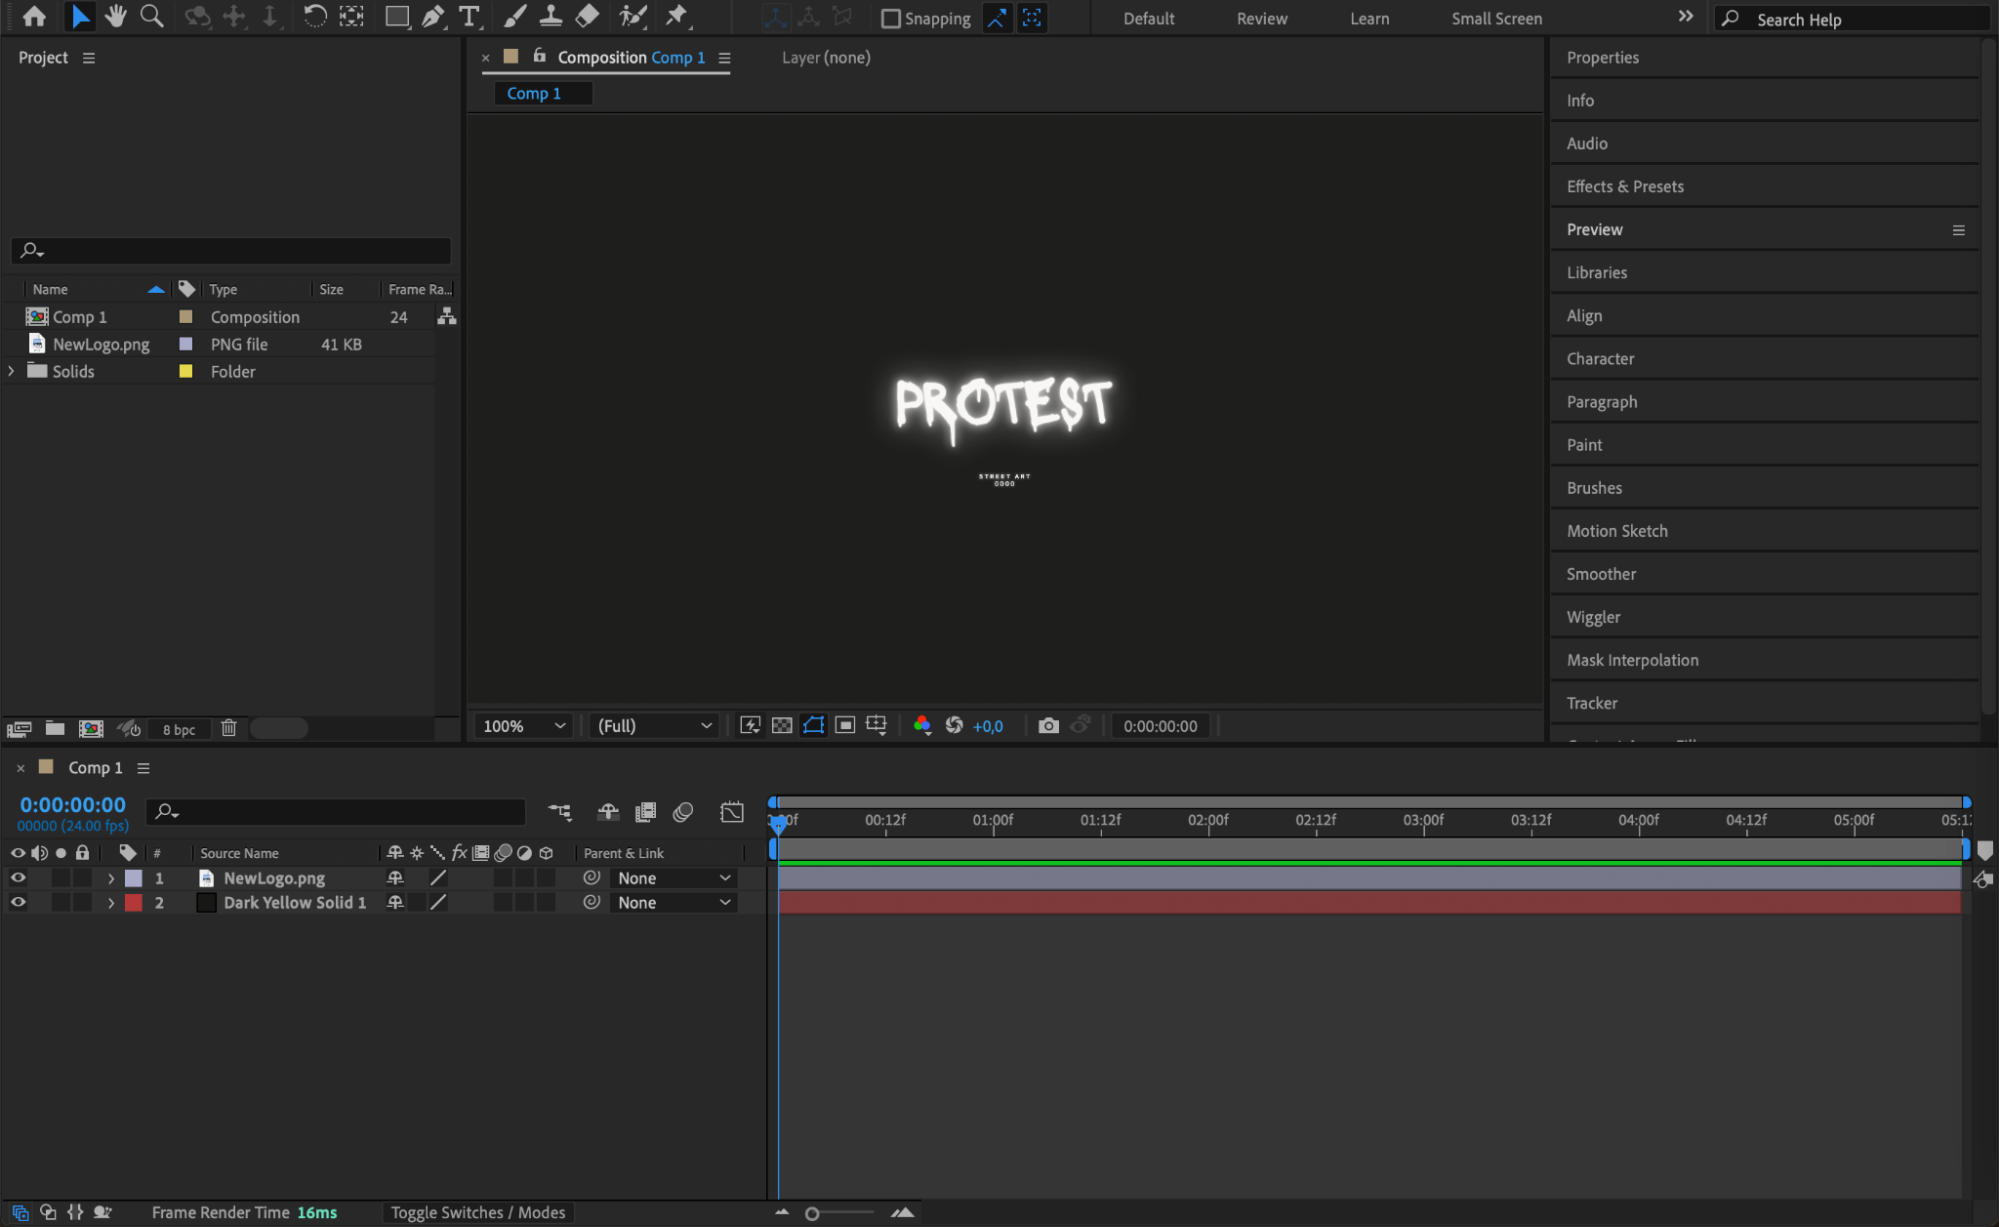Toggle transparency grid icon in viewer
The height and width of the screenshot is (1227, 1999).
[782, 726]
